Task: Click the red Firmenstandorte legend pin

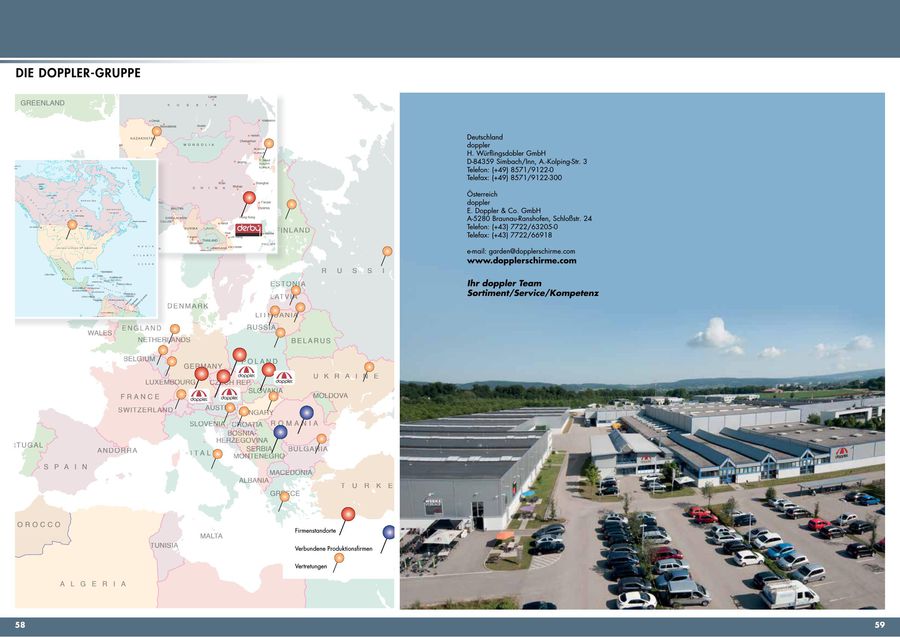Action: [x=348, y=514]
